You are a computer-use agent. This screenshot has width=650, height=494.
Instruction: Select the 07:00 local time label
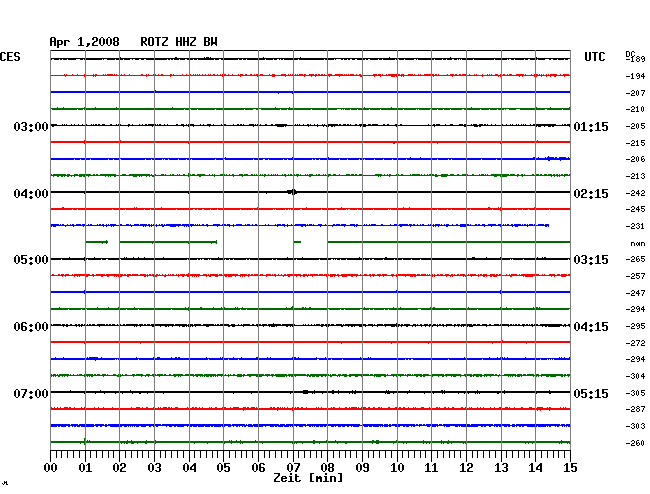coord(31,393)
